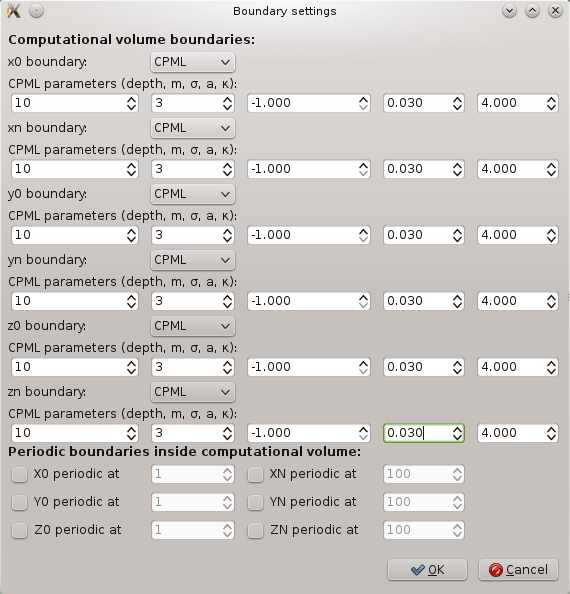Check the Z0 periodic at option
This screenshot has height=594, width=570.
pyautogui.click(x=19, y=530)
